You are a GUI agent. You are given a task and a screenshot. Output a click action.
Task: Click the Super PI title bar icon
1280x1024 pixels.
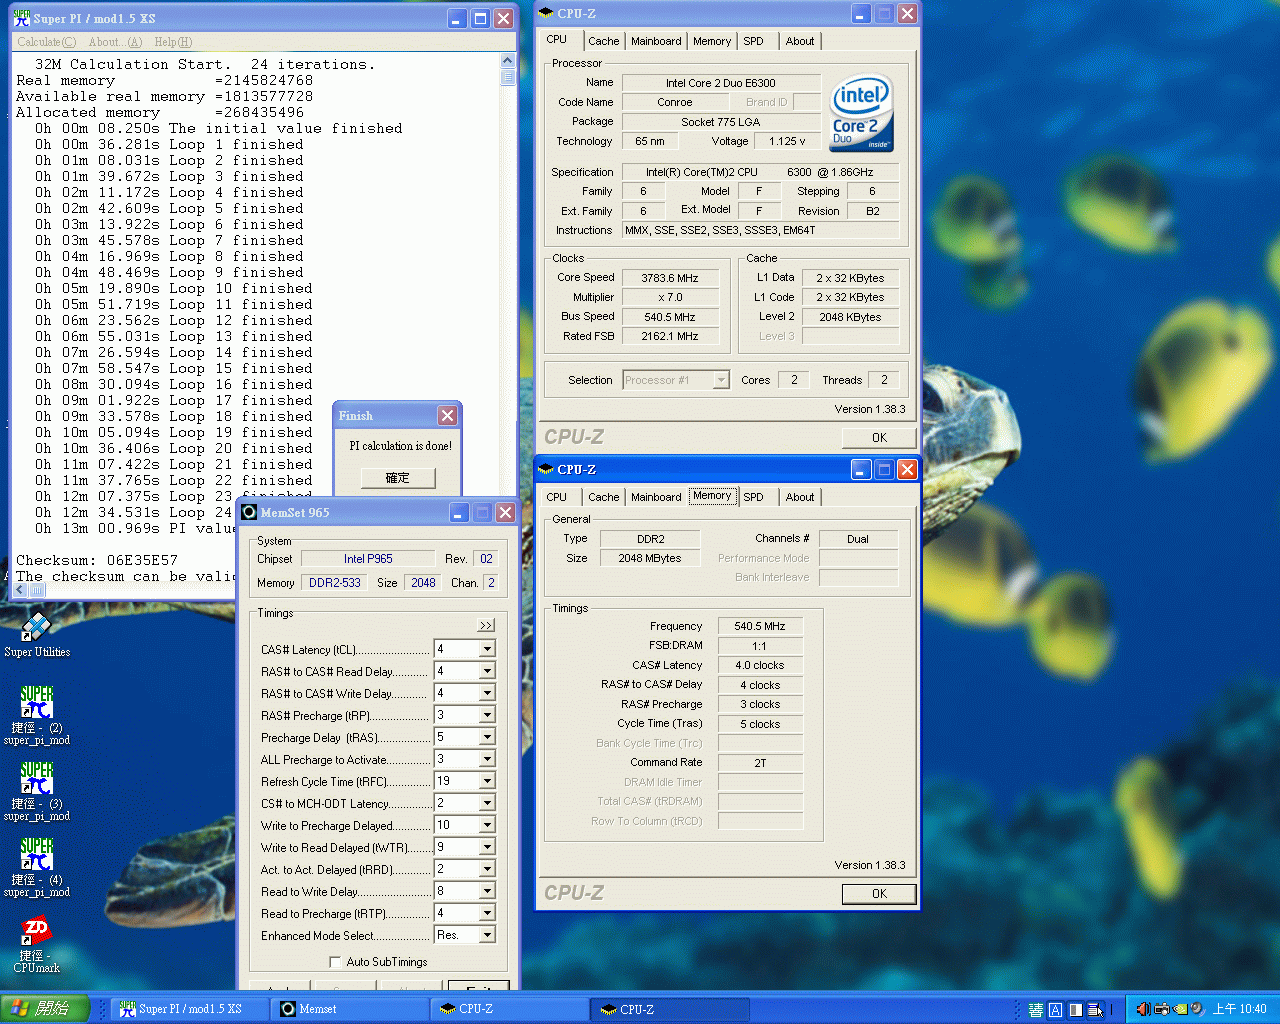21,18
